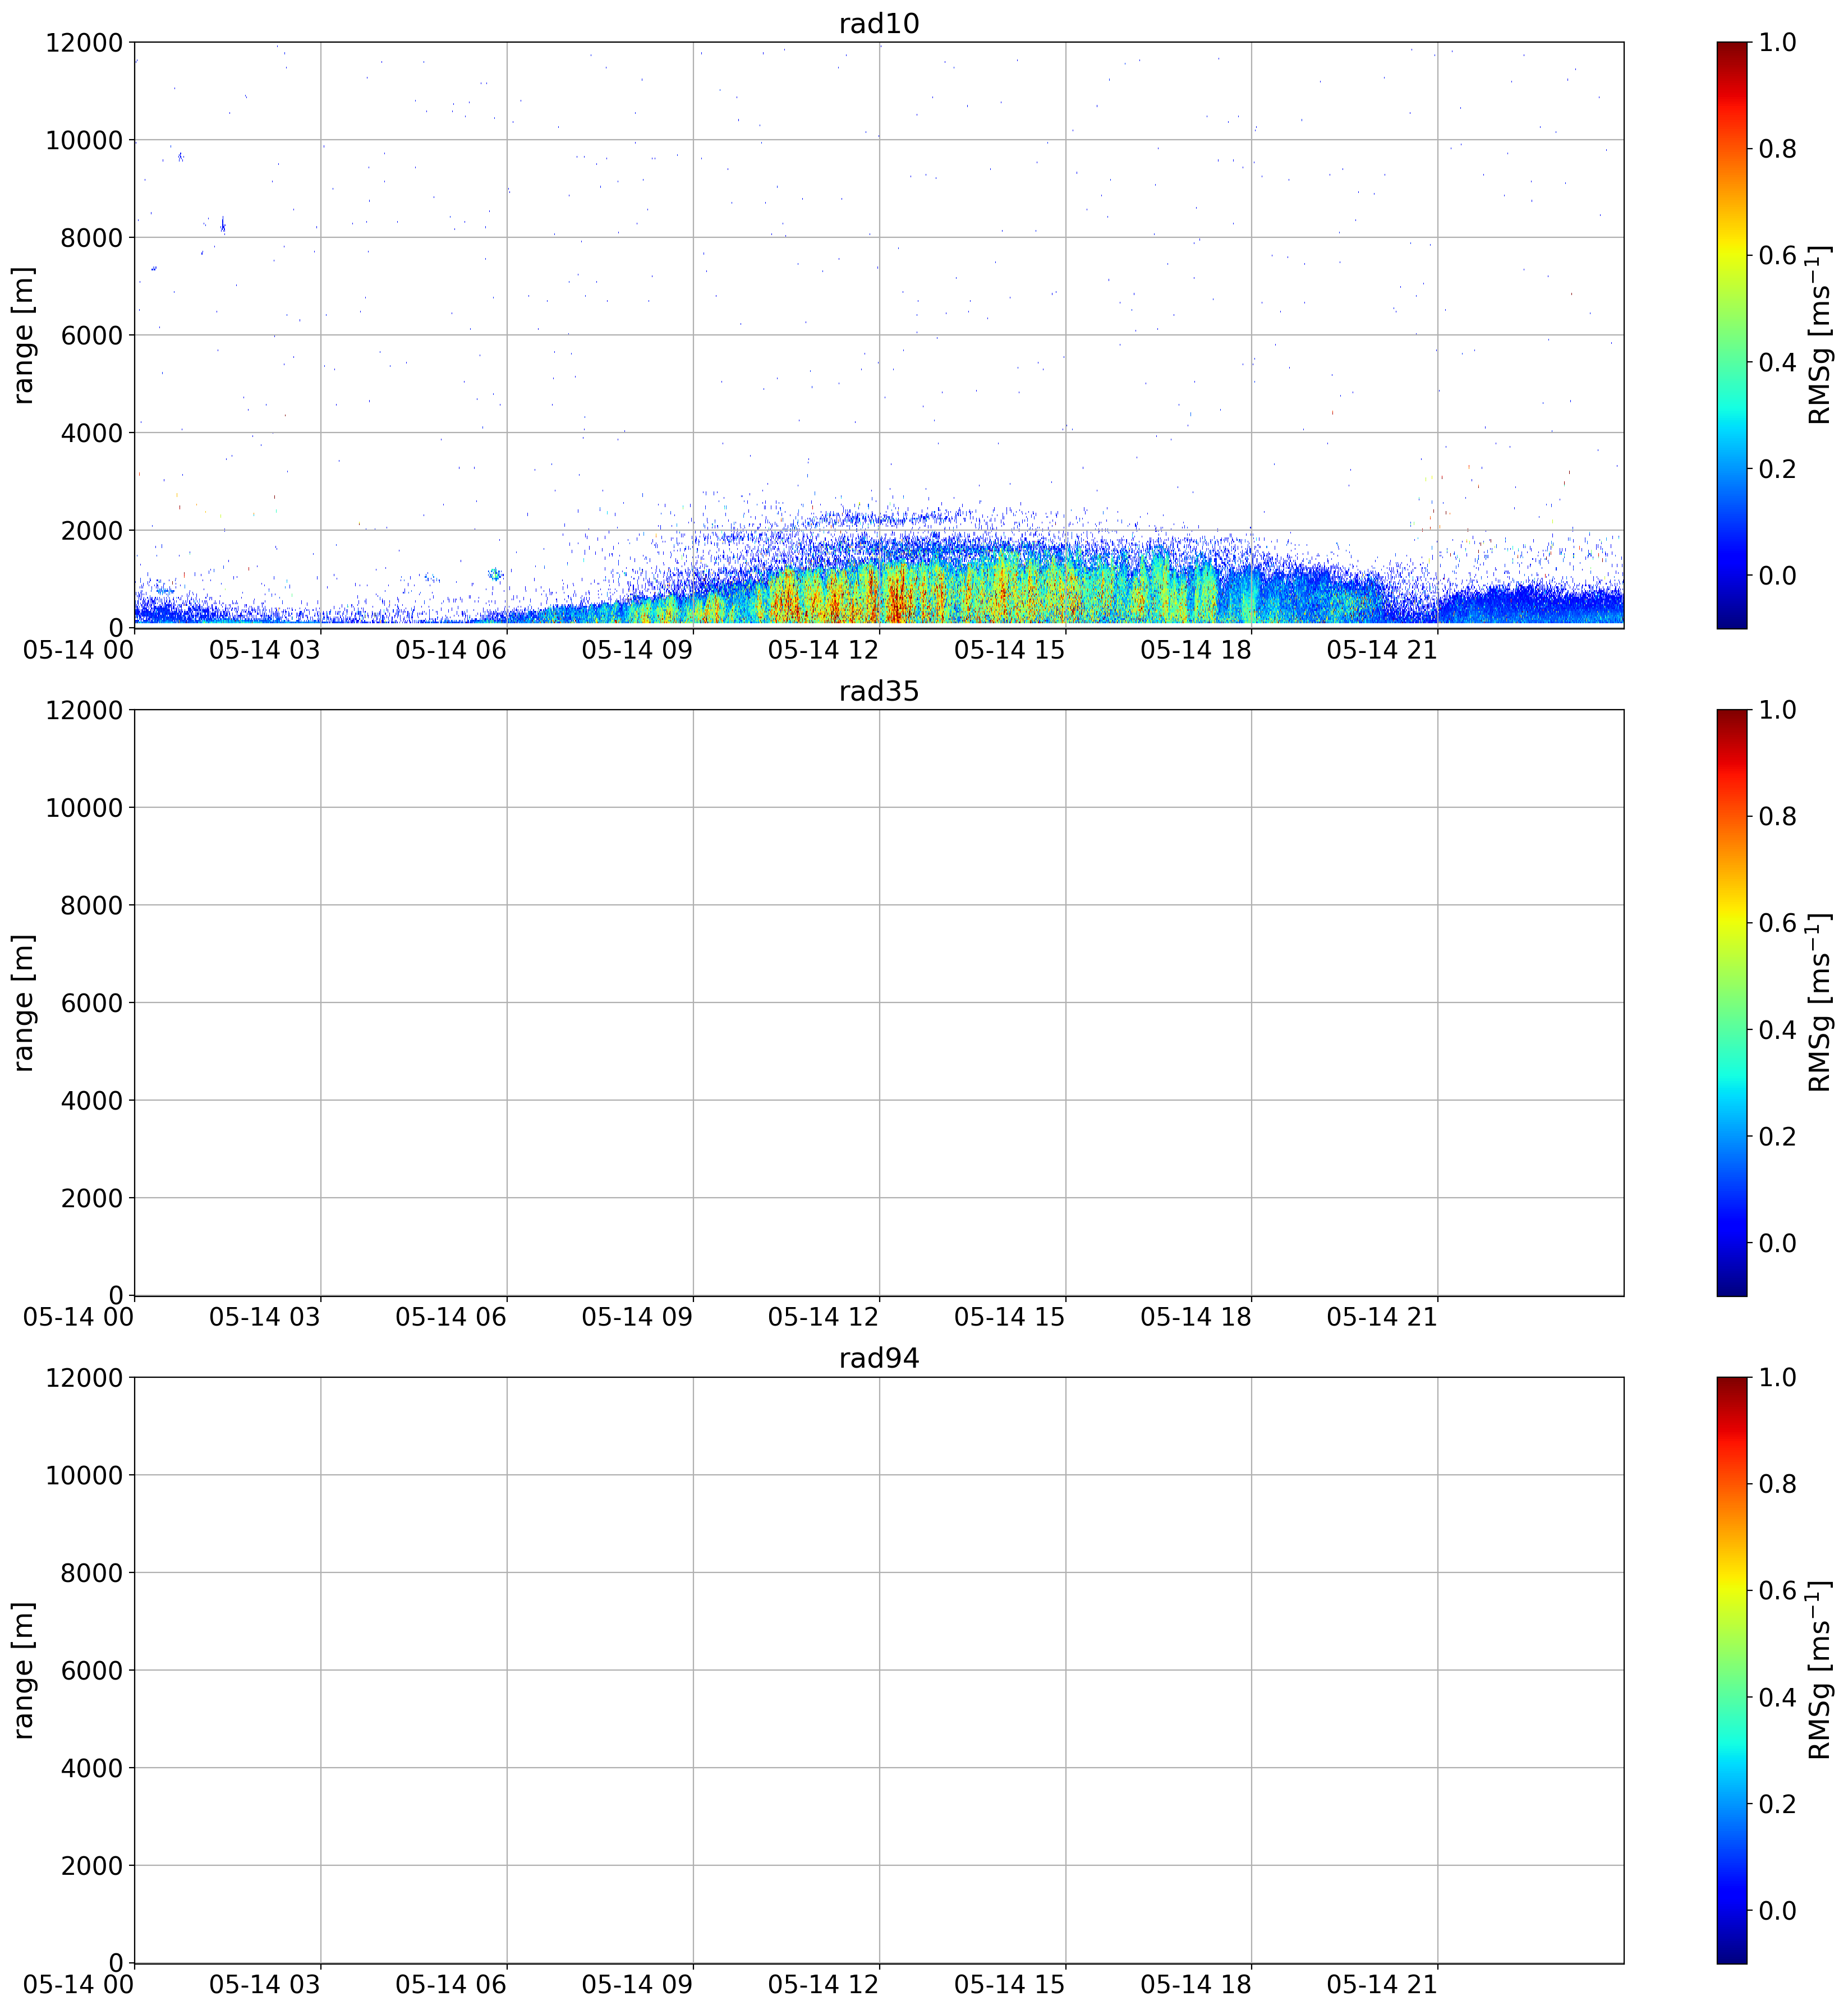1848x2010 pixels.
Task: Click the 1.0 label on rad10 colorbar
Action: click(x=1777, y=42)
